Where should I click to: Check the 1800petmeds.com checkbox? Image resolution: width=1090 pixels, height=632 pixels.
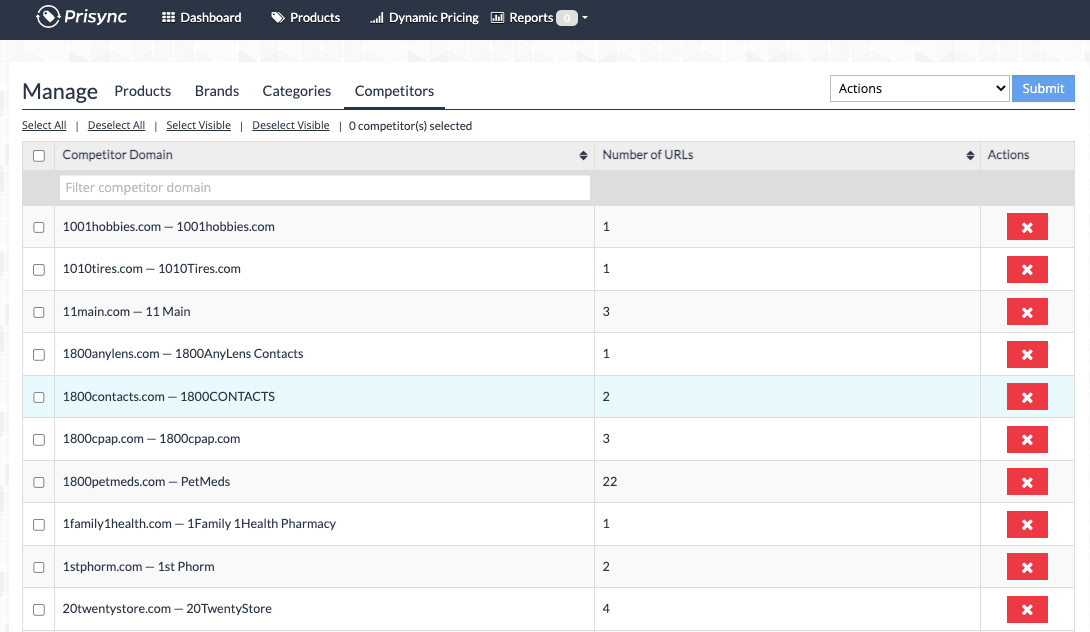pyautogui.click(x=39, y=482)
